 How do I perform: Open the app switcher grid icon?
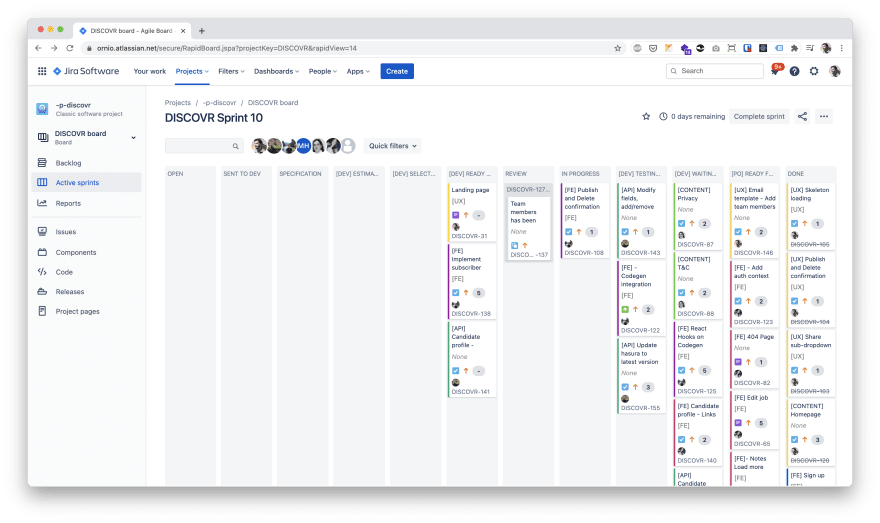tap(42, 71)
